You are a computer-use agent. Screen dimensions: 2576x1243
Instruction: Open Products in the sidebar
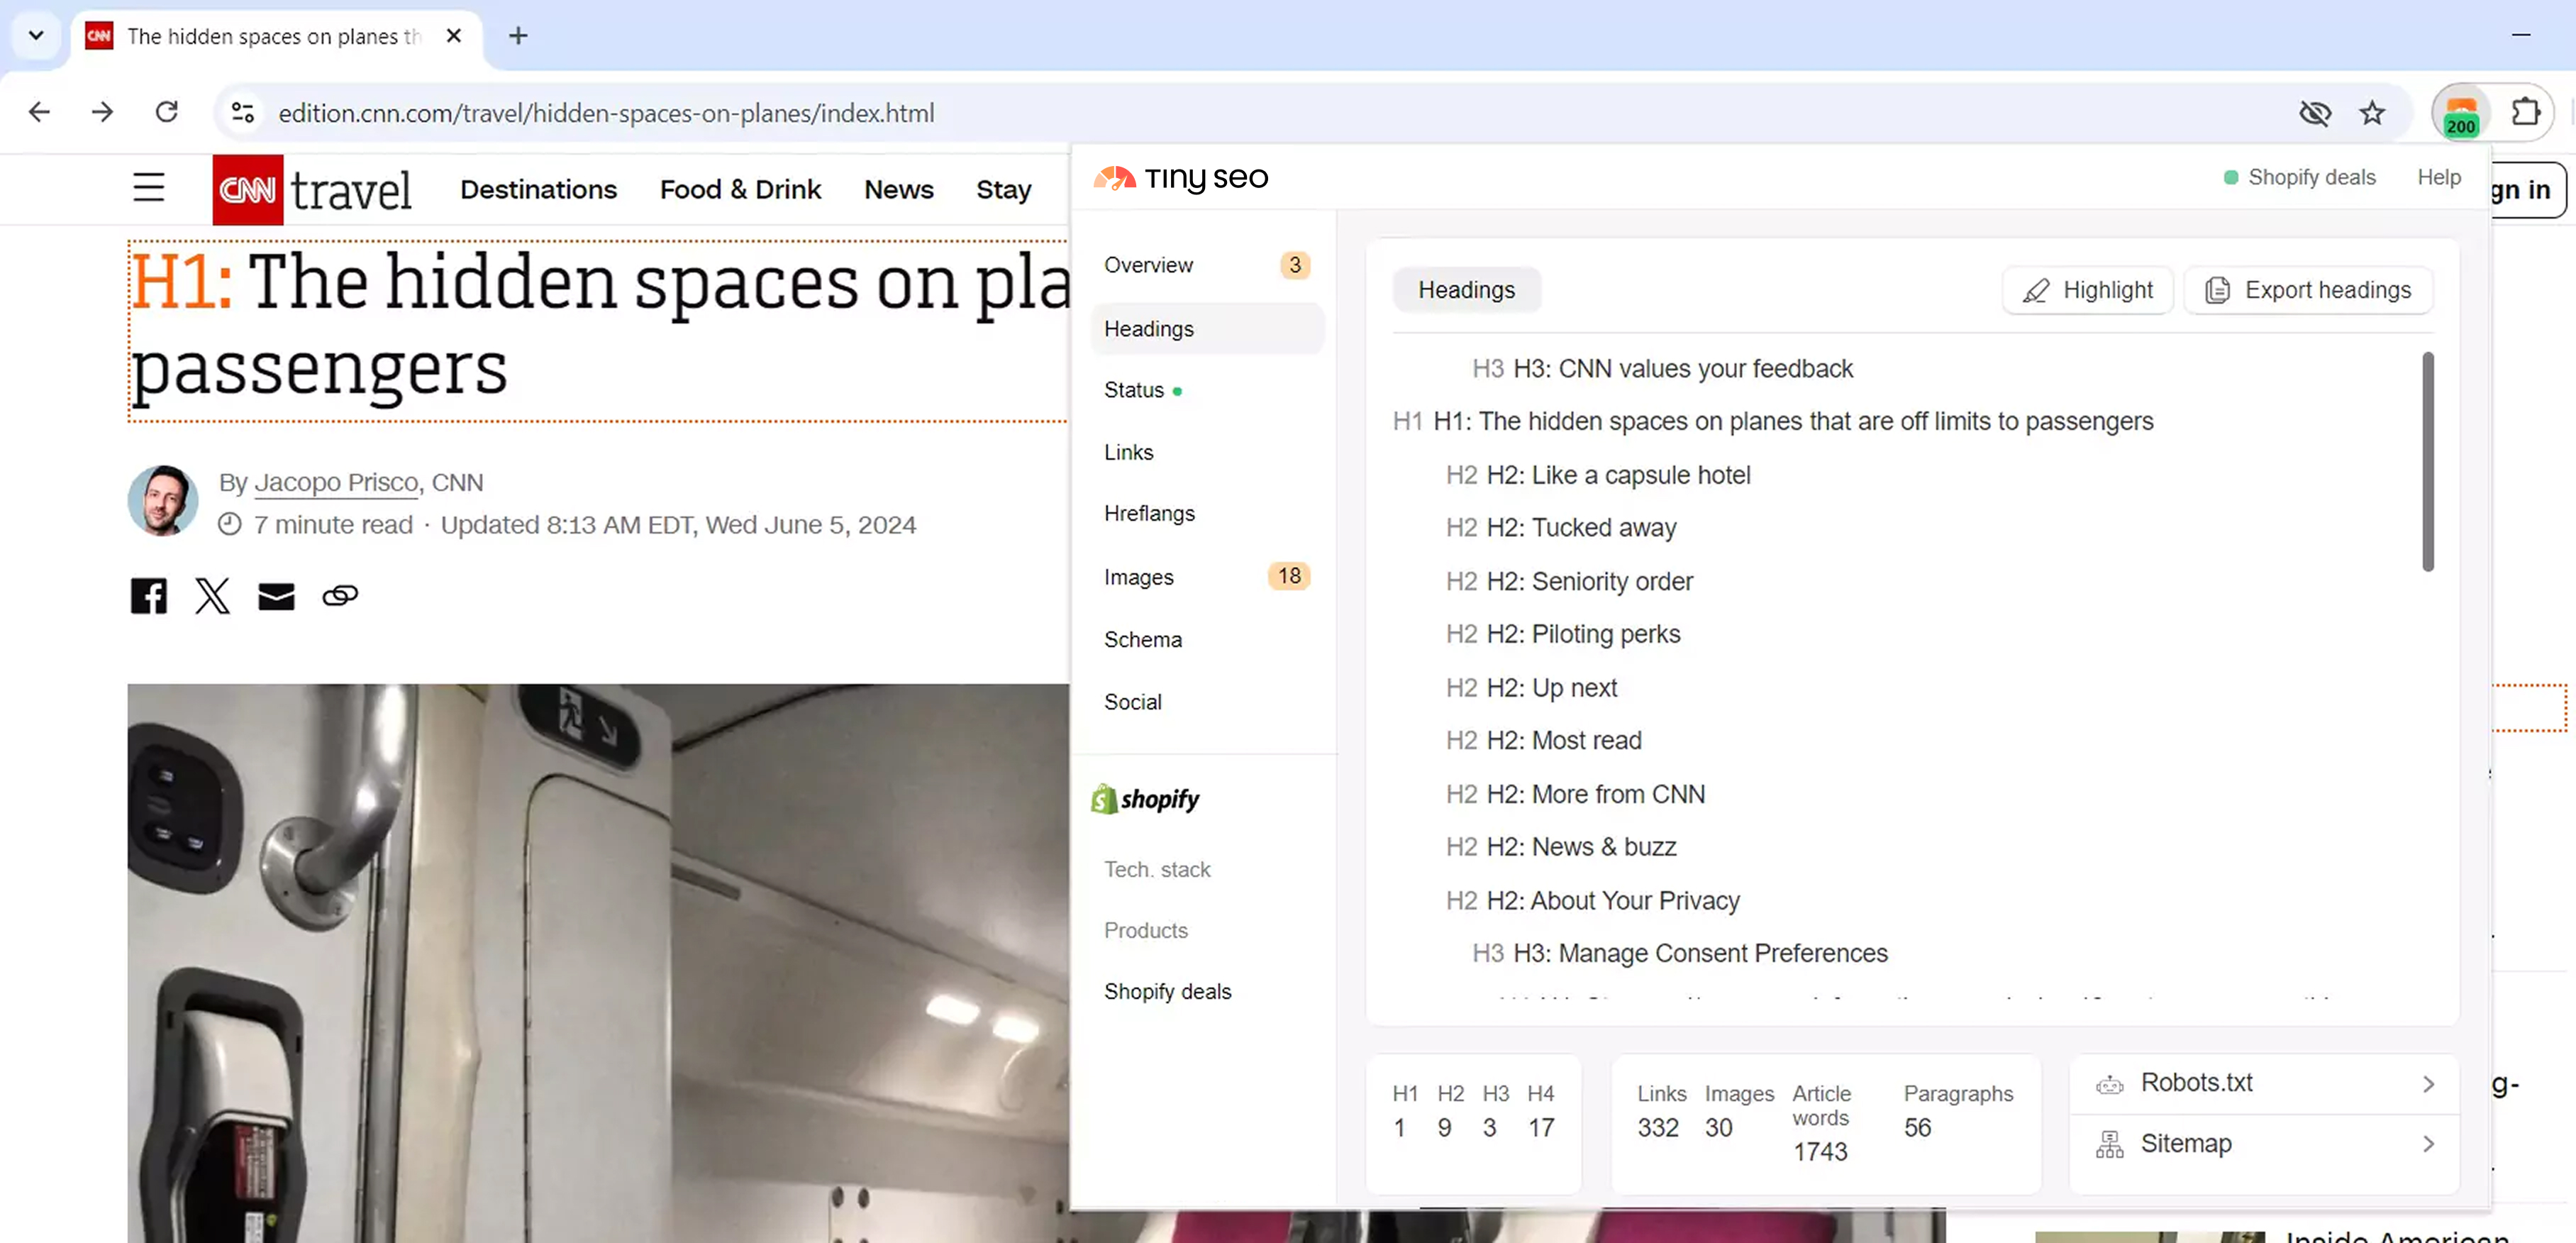point(1146,930)
